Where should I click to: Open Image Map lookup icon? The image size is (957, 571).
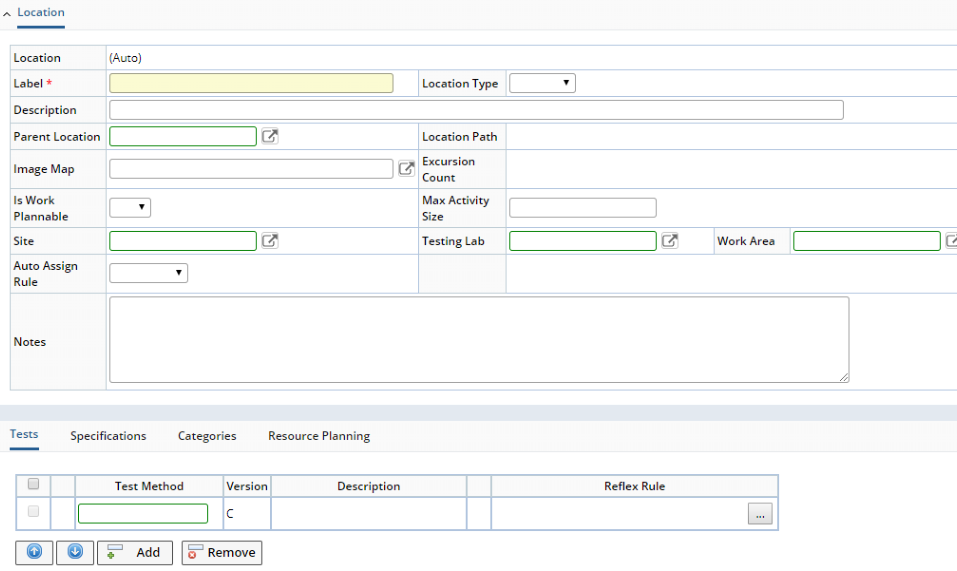(x=406, y=168)
